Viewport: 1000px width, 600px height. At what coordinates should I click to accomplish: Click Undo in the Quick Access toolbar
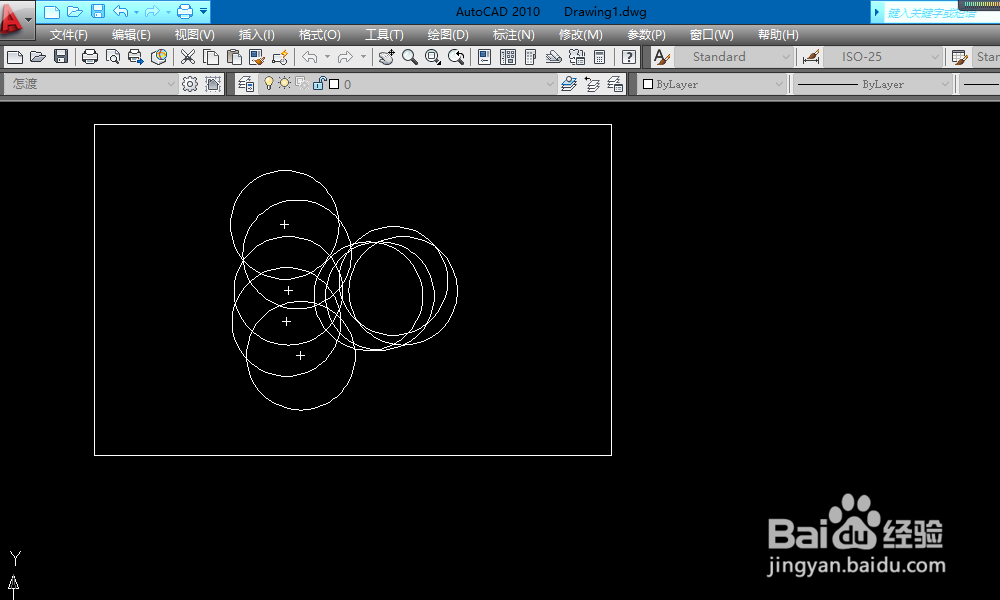point(121,11)
